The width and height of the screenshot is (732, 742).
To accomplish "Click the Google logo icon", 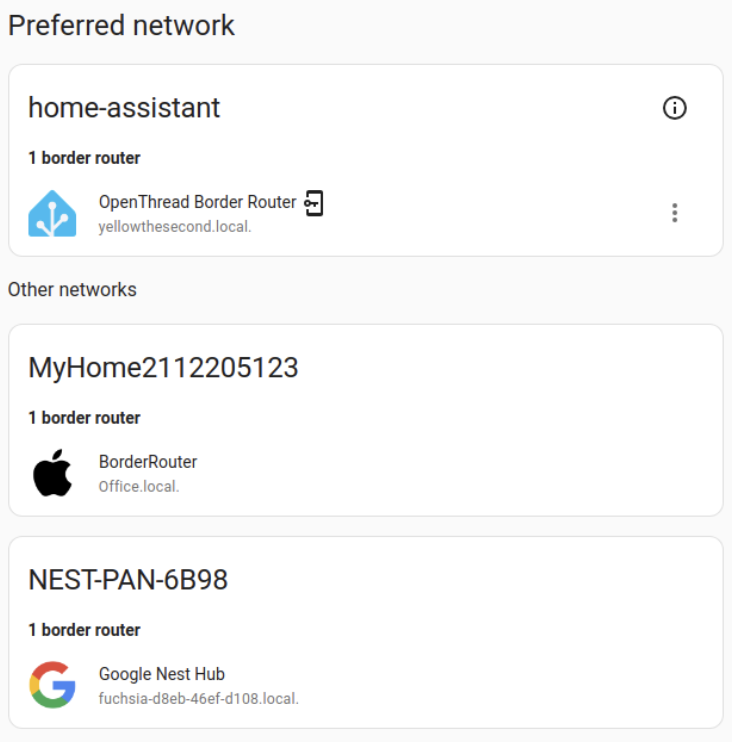I will tap(52, 685).
